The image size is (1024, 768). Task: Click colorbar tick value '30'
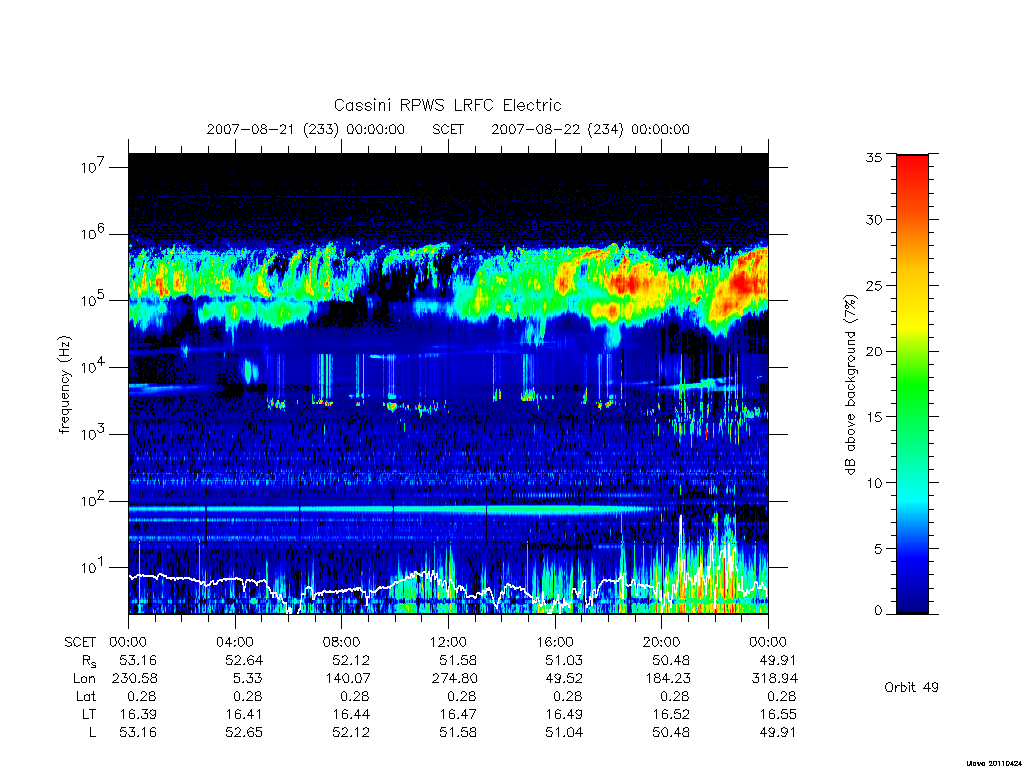coord(873,219)
